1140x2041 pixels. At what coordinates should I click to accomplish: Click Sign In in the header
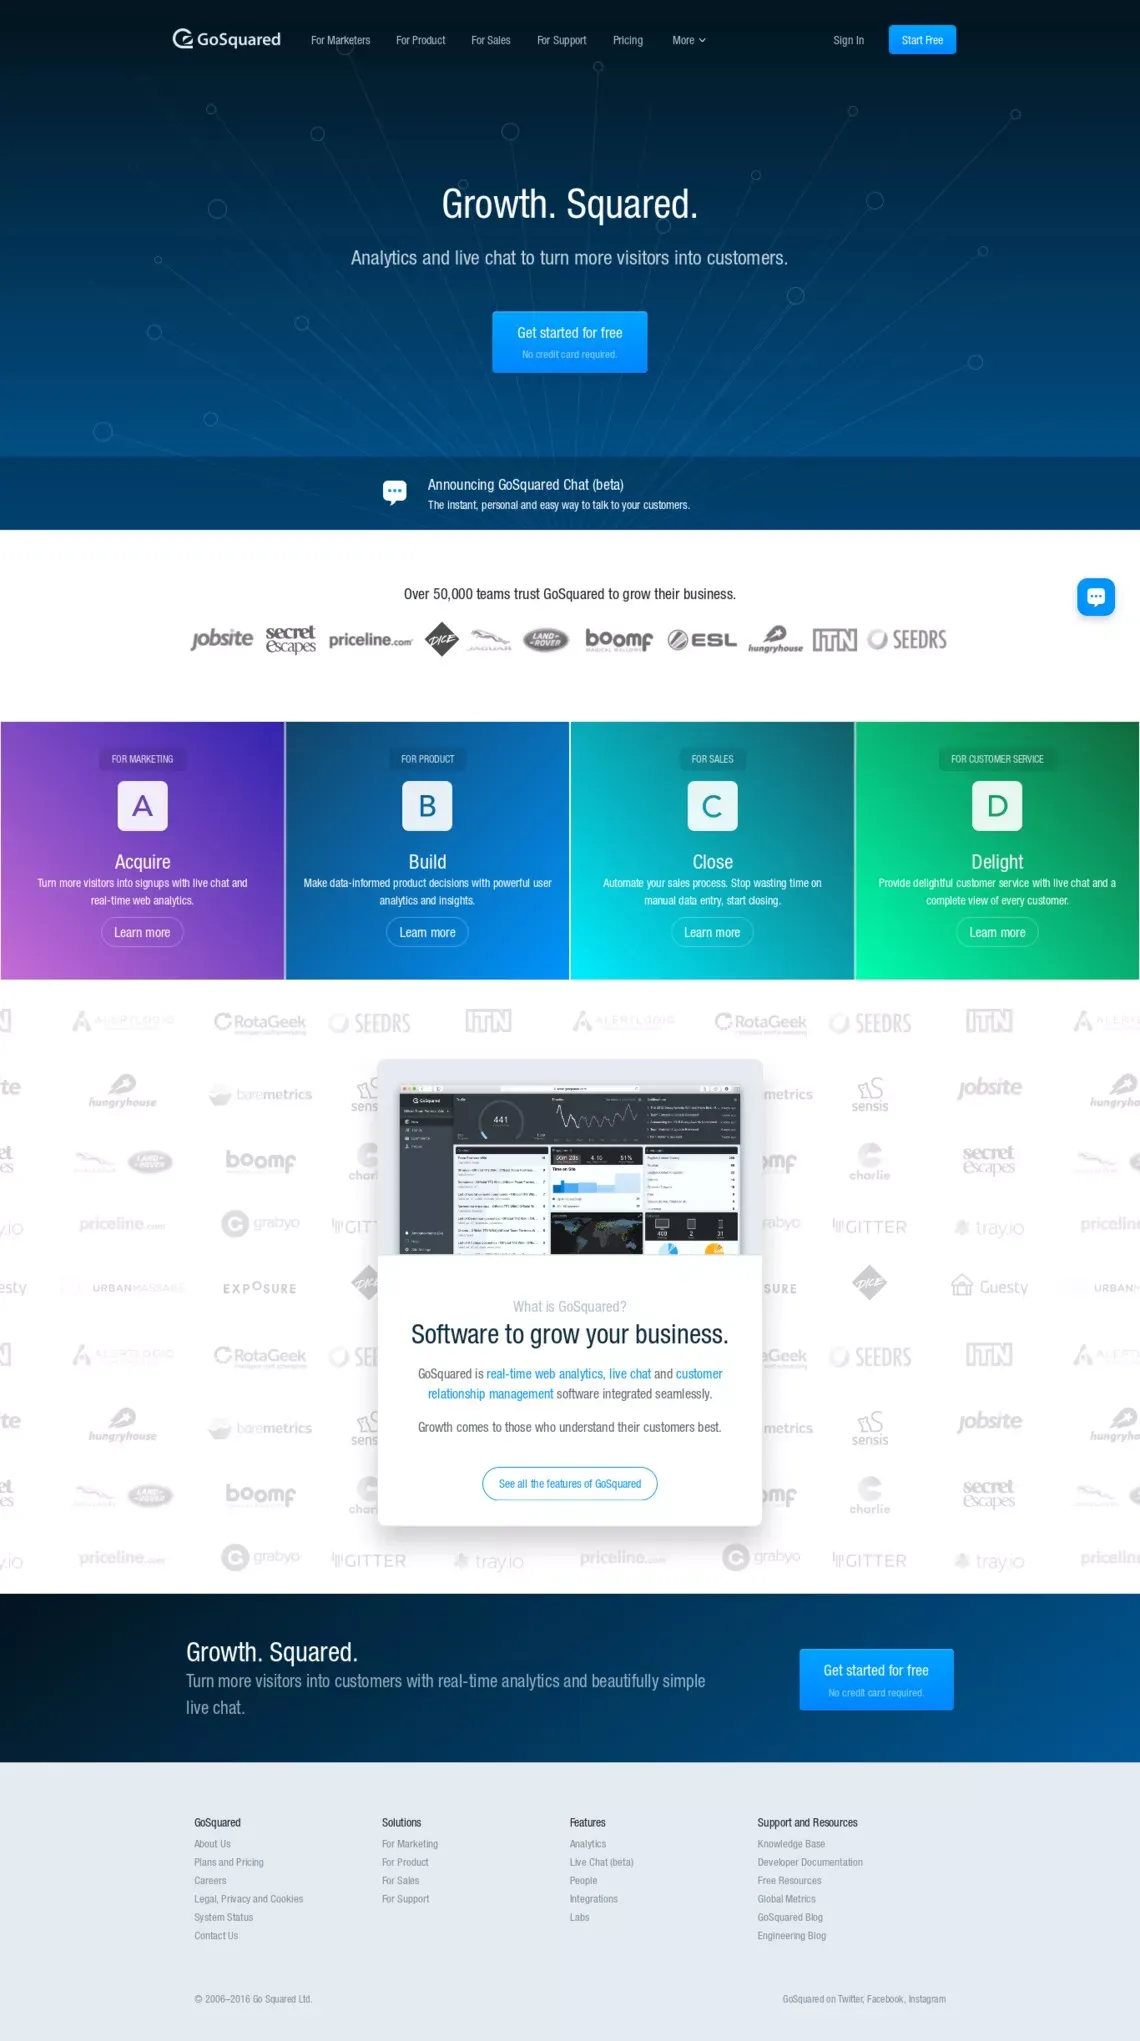849,41
